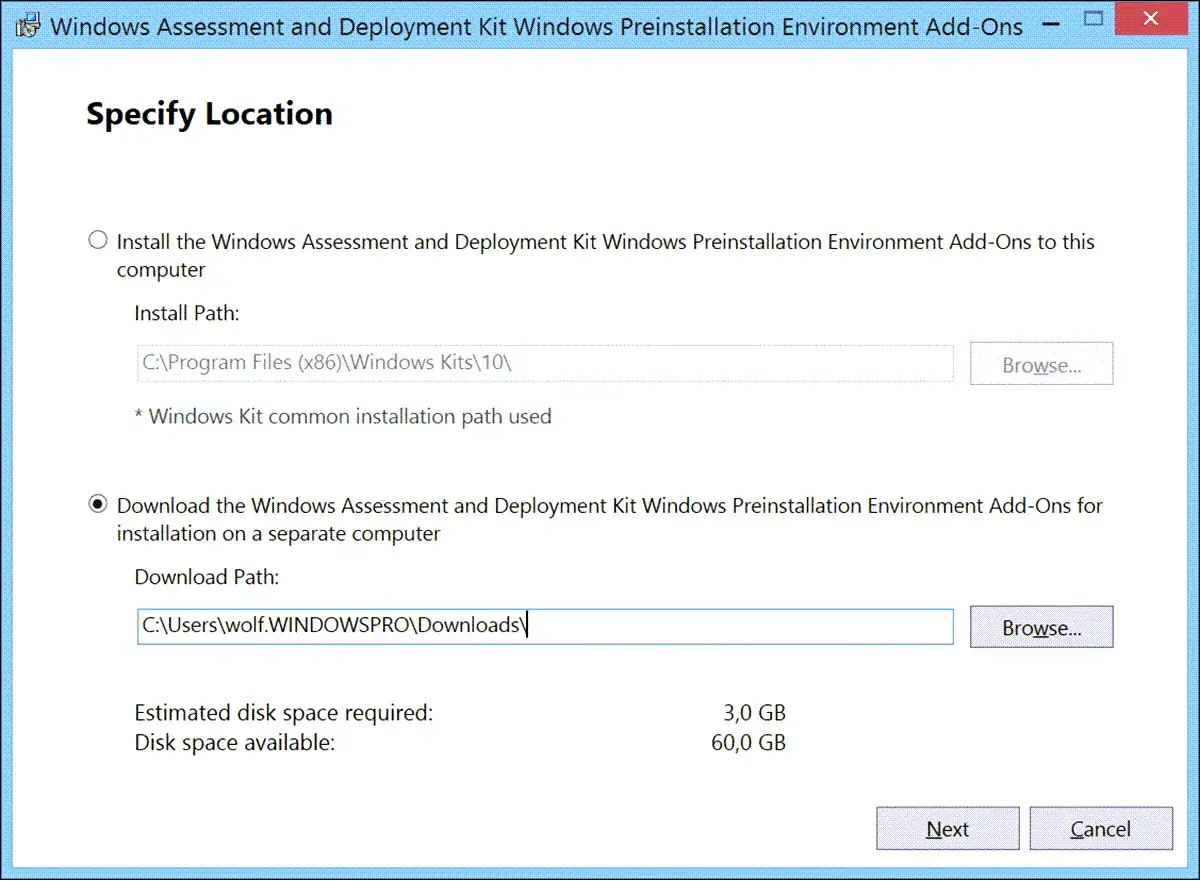The image size is (1200, 881).
Task: Maximize the setup window
Action: pos(1095,19)
